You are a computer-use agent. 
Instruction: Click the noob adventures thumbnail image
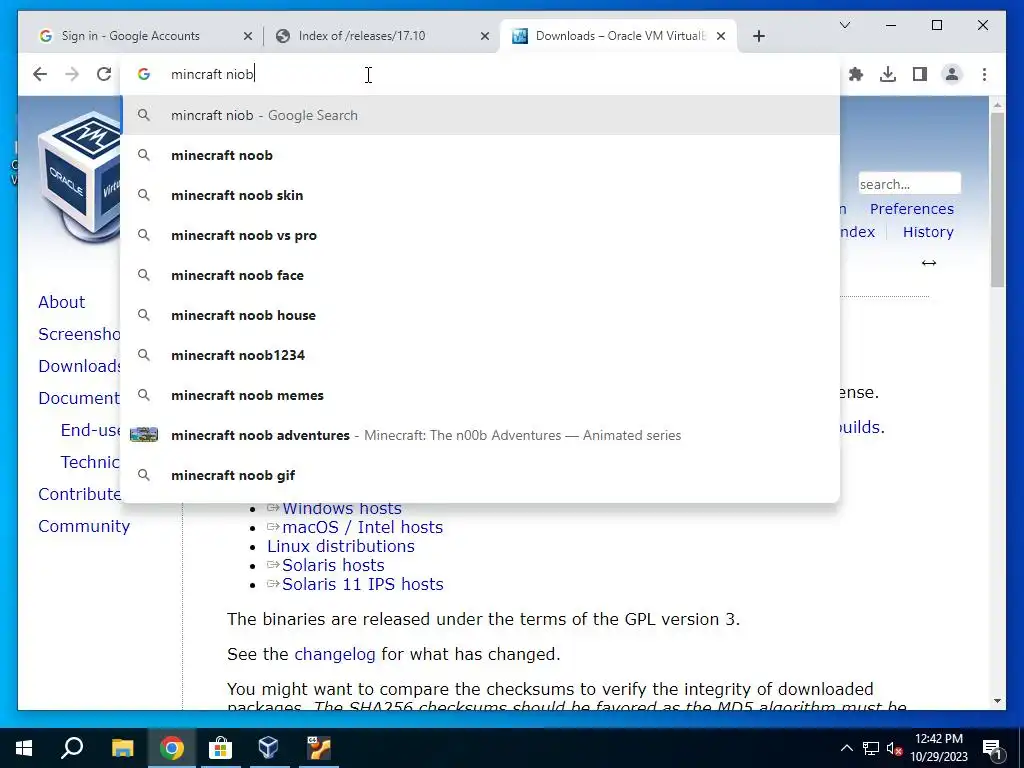pyautogui.click(x=144, y=435)
